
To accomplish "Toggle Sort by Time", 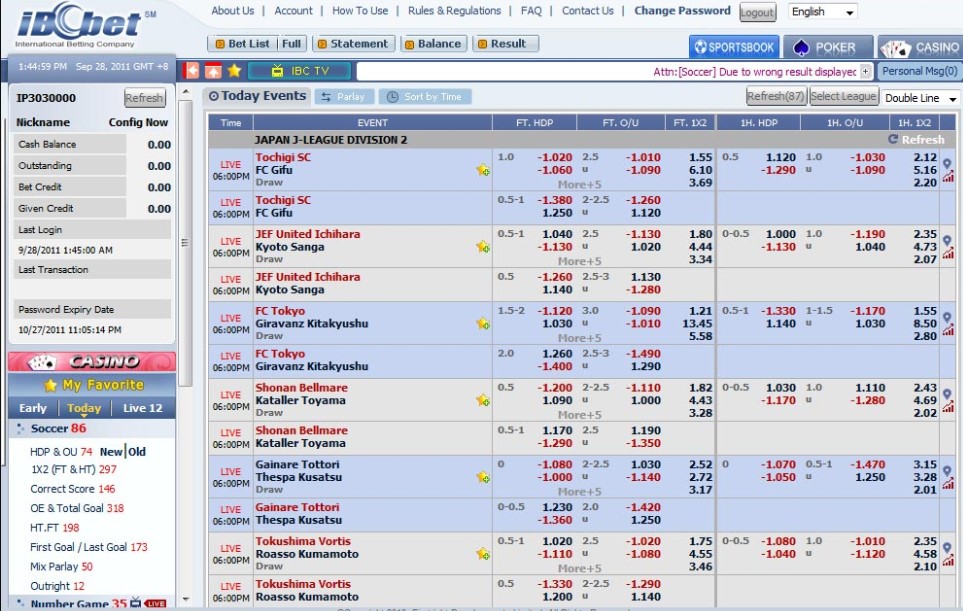I will point(425,96).
